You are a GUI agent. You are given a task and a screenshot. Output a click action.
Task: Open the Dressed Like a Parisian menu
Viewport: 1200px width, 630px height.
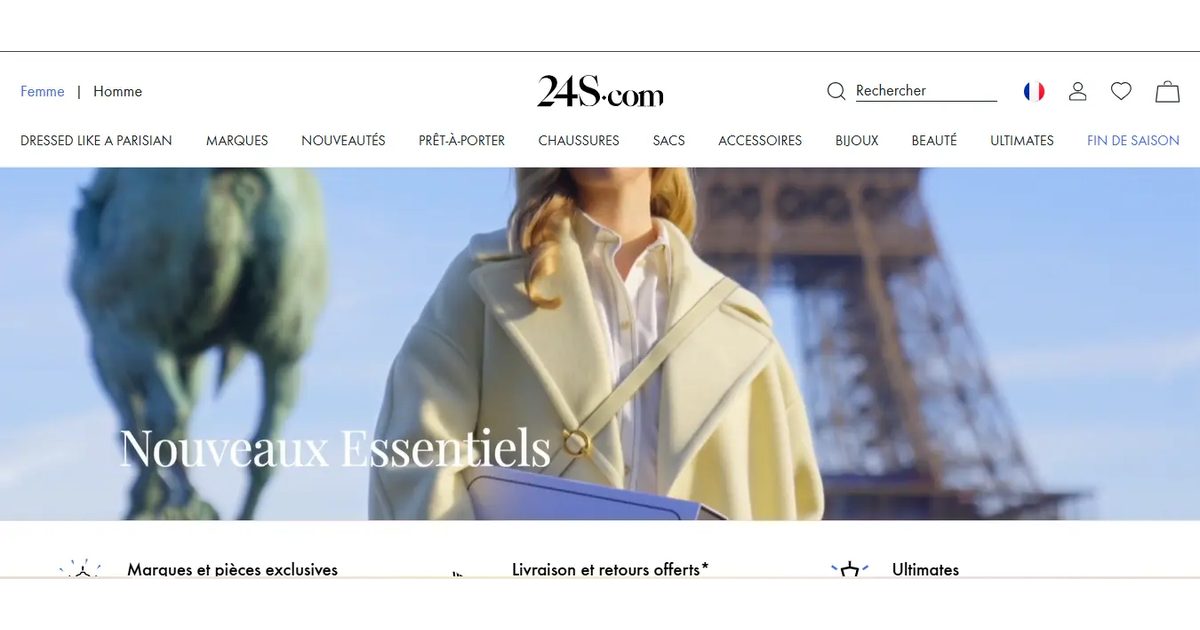coord(96,141)
